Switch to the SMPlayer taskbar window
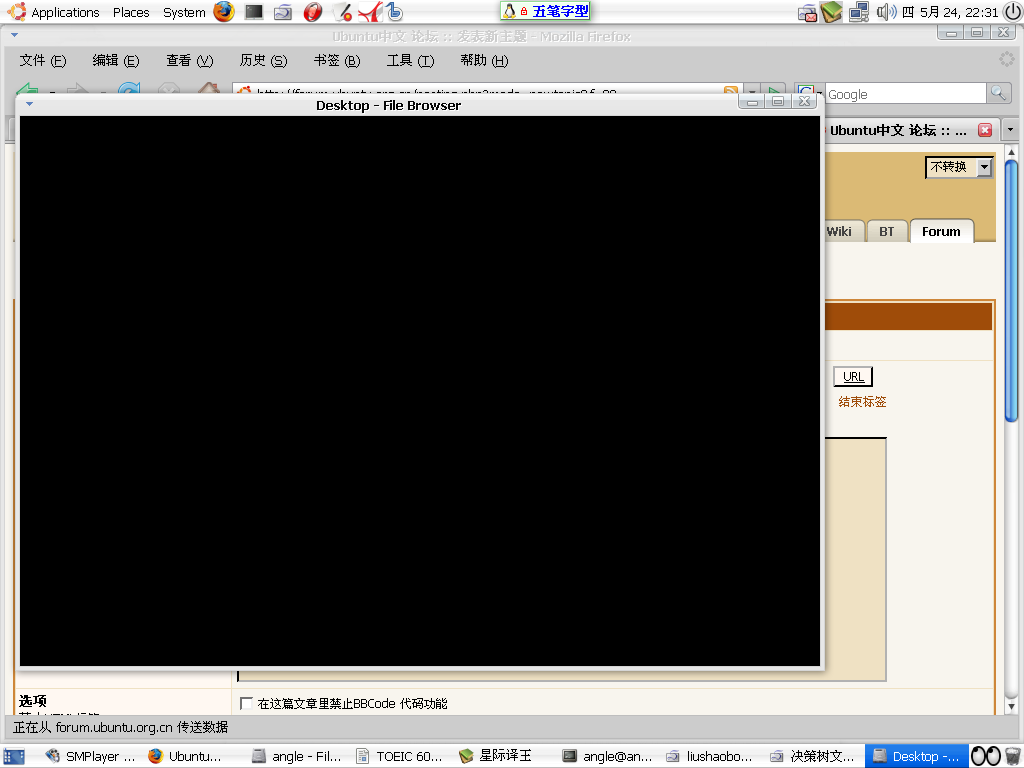 pyautogui.click(x=90, y=756)
